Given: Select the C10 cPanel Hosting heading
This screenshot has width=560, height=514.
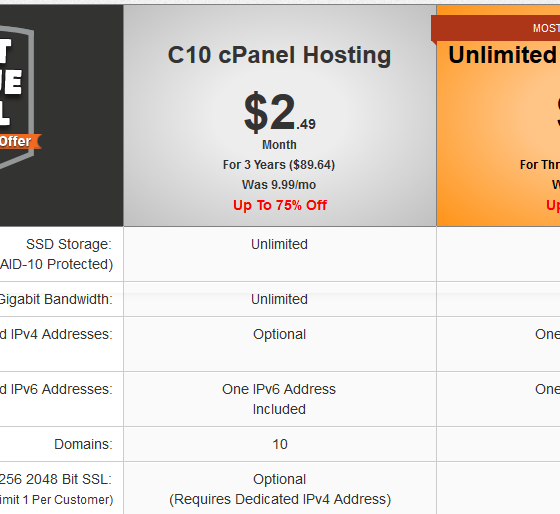Looking at the screenshot, I should [x=279, y=55].
